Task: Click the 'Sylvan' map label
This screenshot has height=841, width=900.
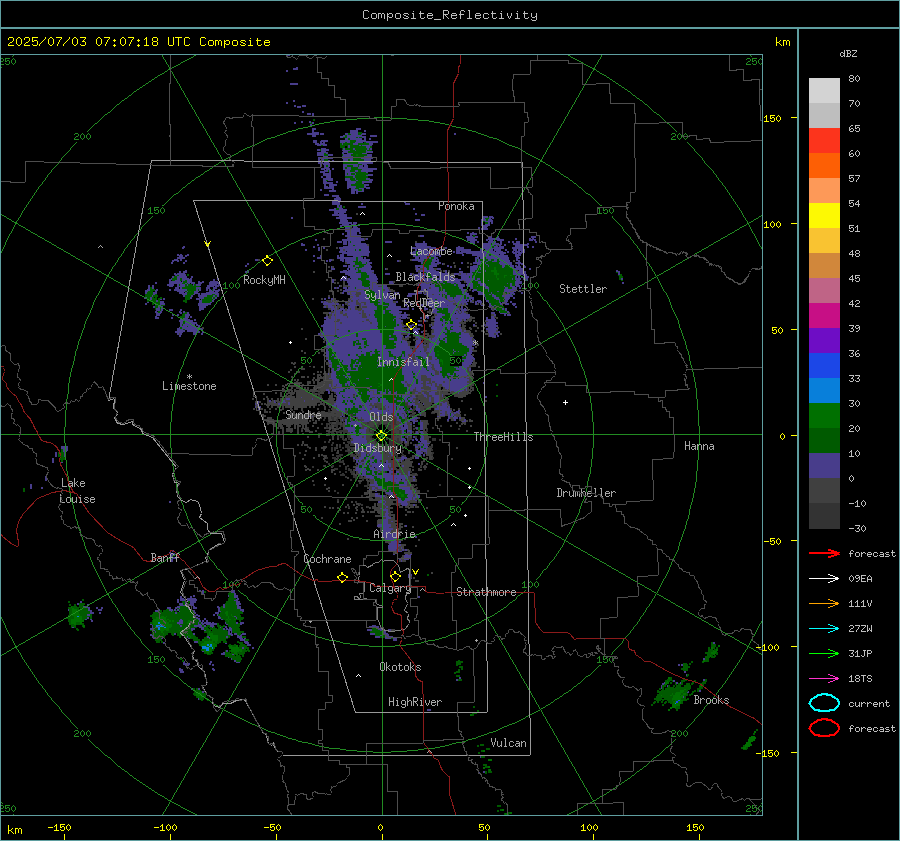Action: [382, 295]
